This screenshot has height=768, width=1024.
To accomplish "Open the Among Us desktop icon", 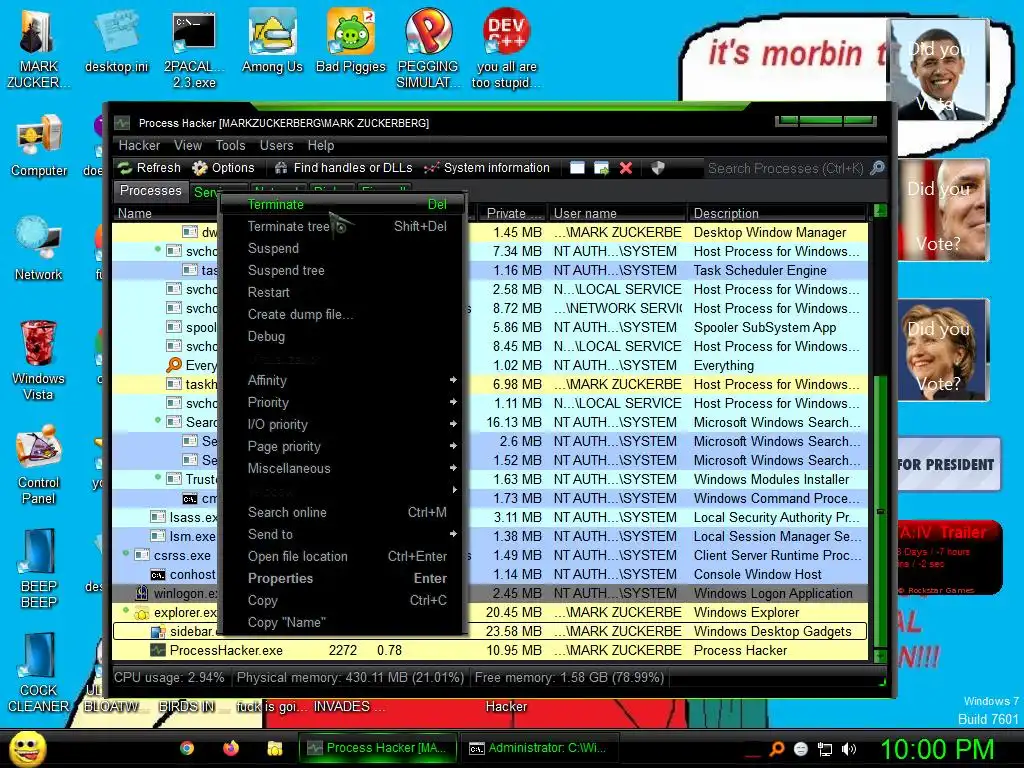I will [x=272, y=42].
